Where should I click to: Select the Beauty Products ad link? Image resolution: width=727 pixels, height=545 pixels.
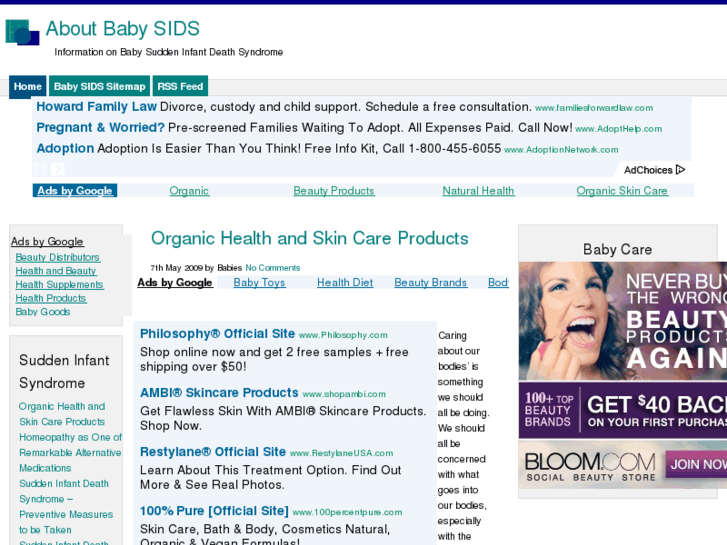point(334,191)
